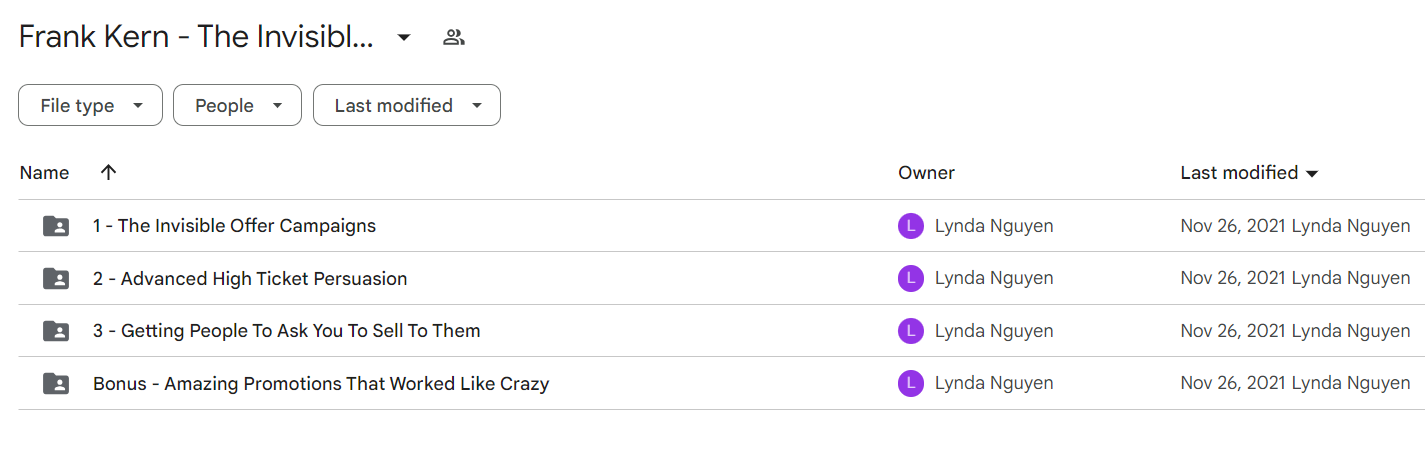Image resolution: width=1425 pixels, height=459 pixels.
Task: Open 2 - Advanced High Ticket Persuasion folder
Action: click(250, 279)
